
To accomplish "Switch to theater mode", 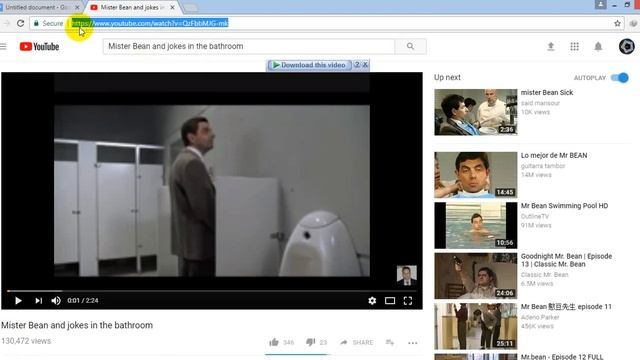I will 390,301.
